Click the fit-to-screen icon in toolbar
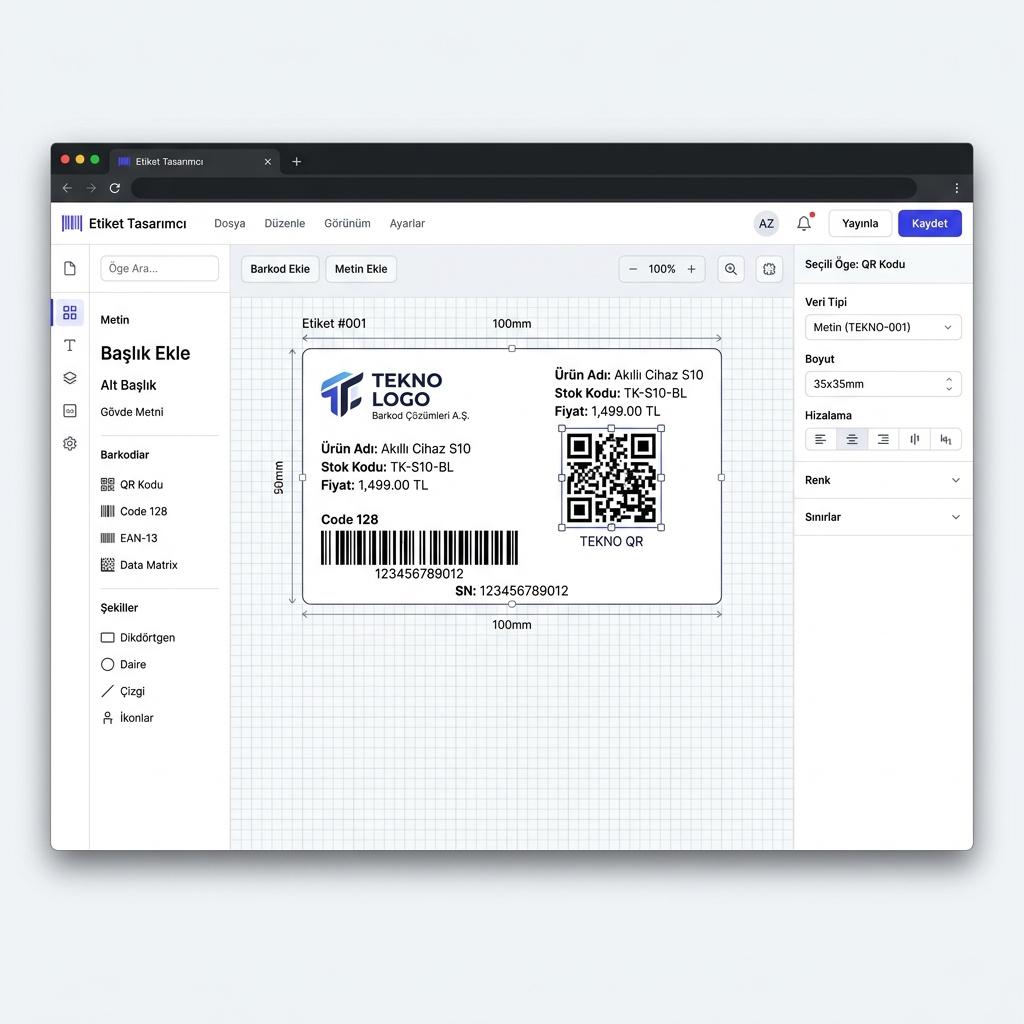Image resolution: width=1024 pixels, height=1024 pixels. [x=769, y=269]
